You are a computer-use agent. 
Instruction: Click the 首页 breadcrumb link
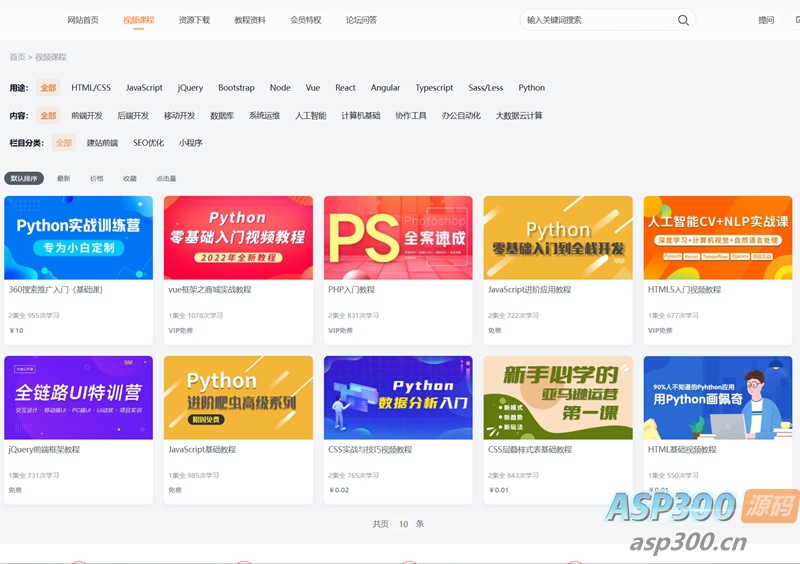coord(17,57)
